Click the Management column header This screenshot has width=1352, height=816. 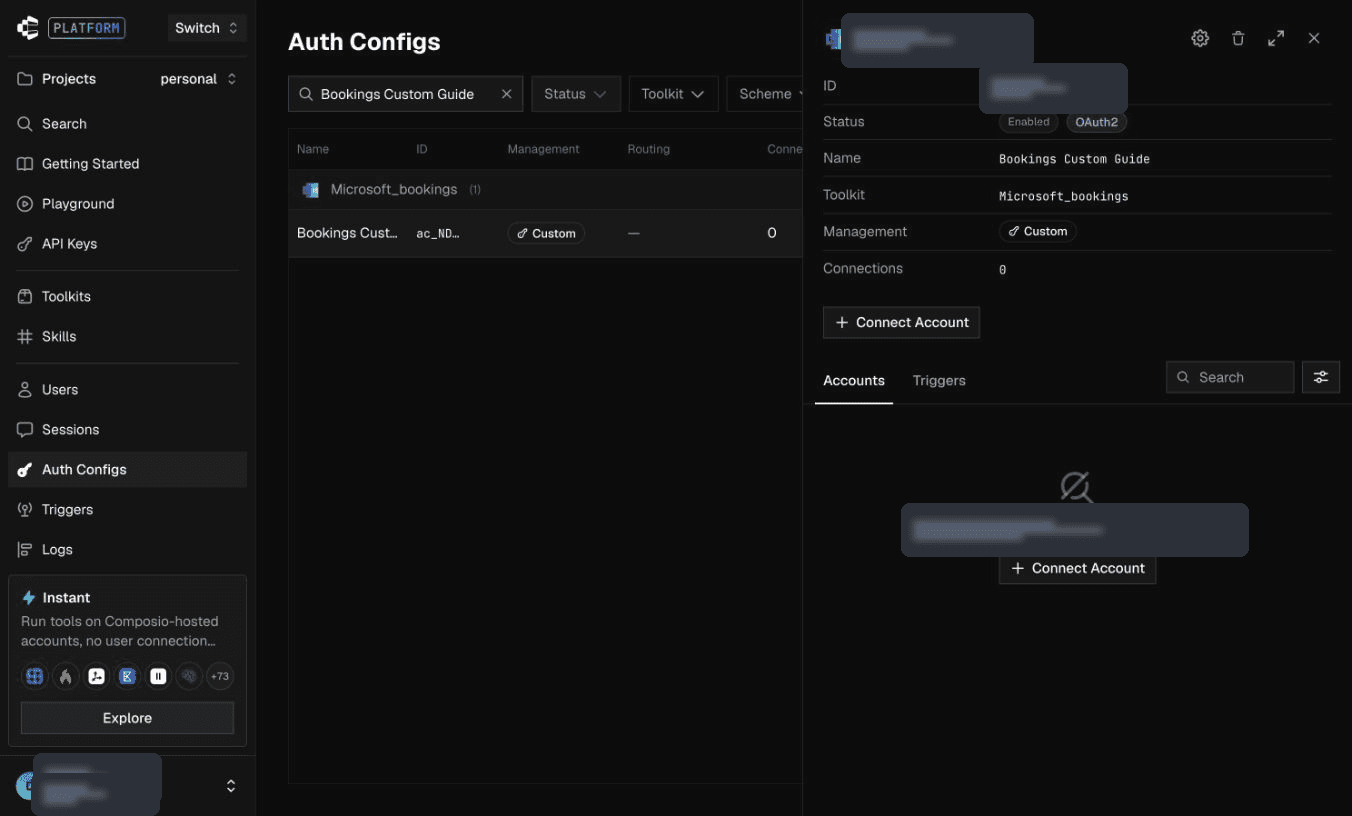point(543,149)
